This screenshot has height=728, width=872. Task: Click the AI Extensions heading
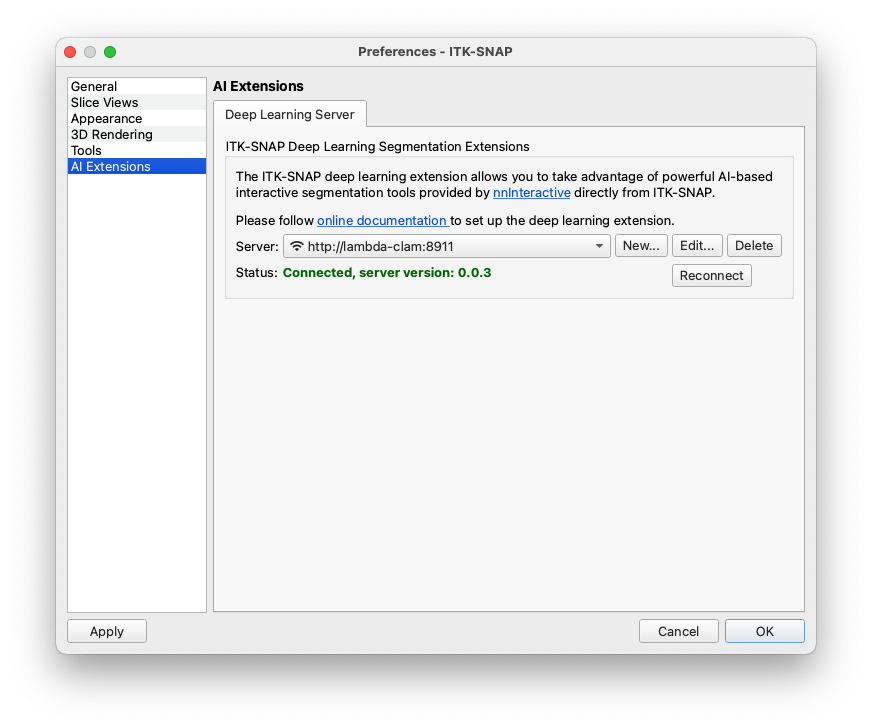[258, 86]
